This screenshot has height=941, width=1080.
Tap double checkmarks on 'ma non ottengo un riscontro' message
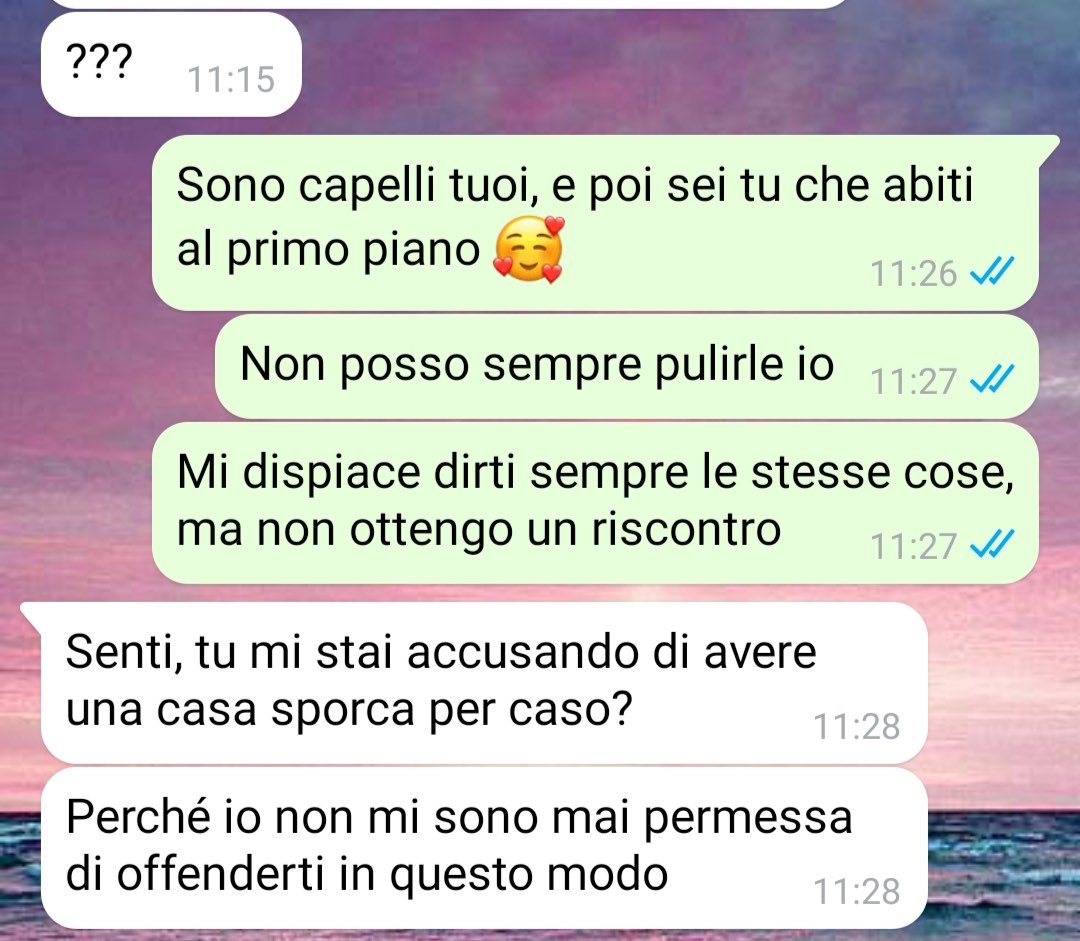[x=992, y=544]
